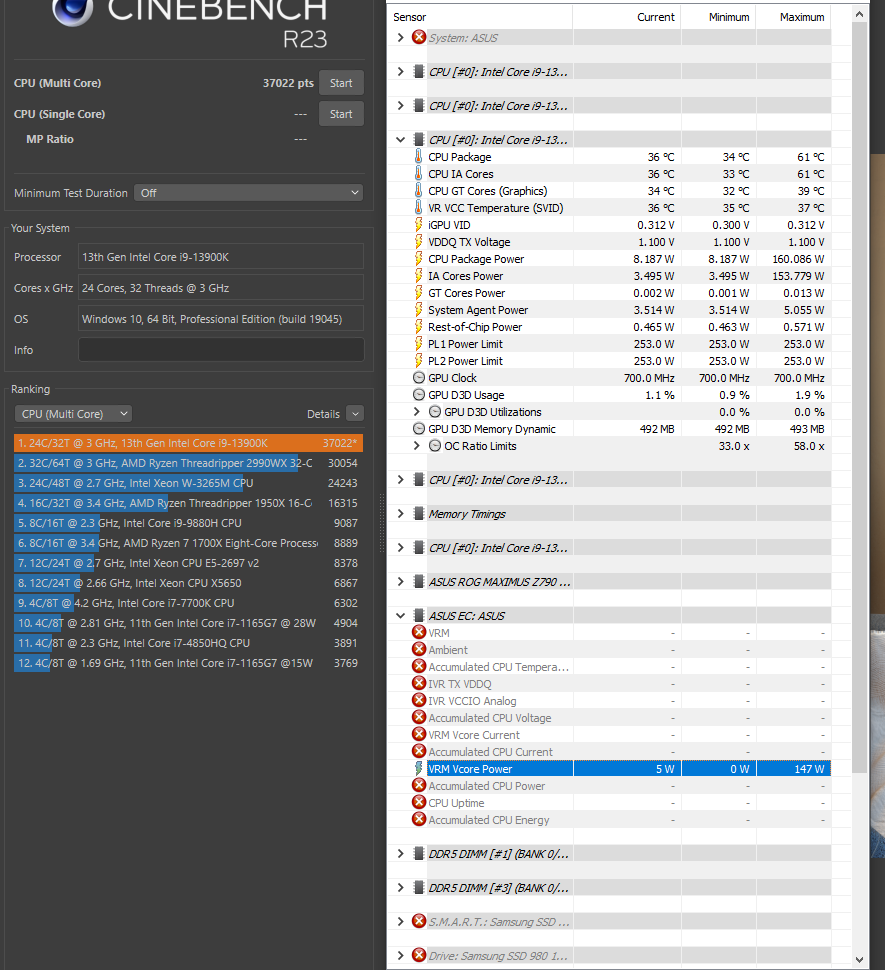Click the PL1 Power Limit bolt icon
This screenshot has width=885, height=970.
419,344
